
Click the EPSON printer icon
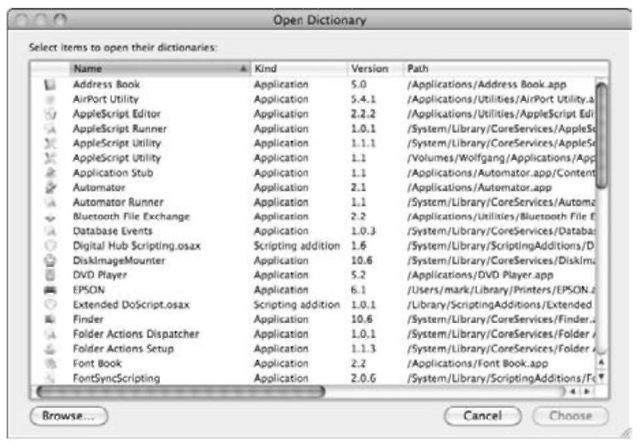point(50,290)
